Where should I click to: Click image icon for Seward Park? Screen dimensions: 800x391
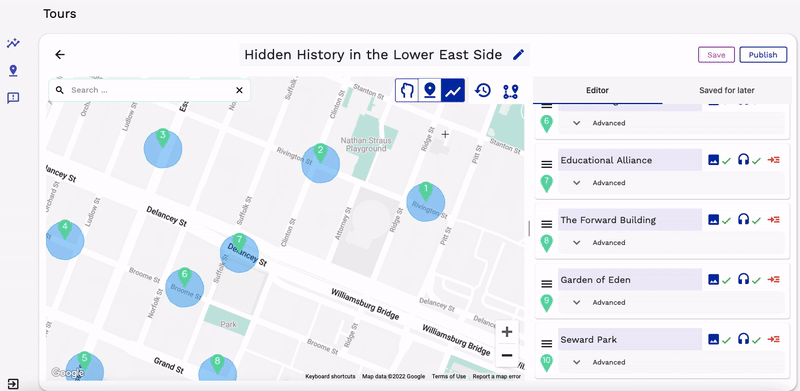point(713,339)
